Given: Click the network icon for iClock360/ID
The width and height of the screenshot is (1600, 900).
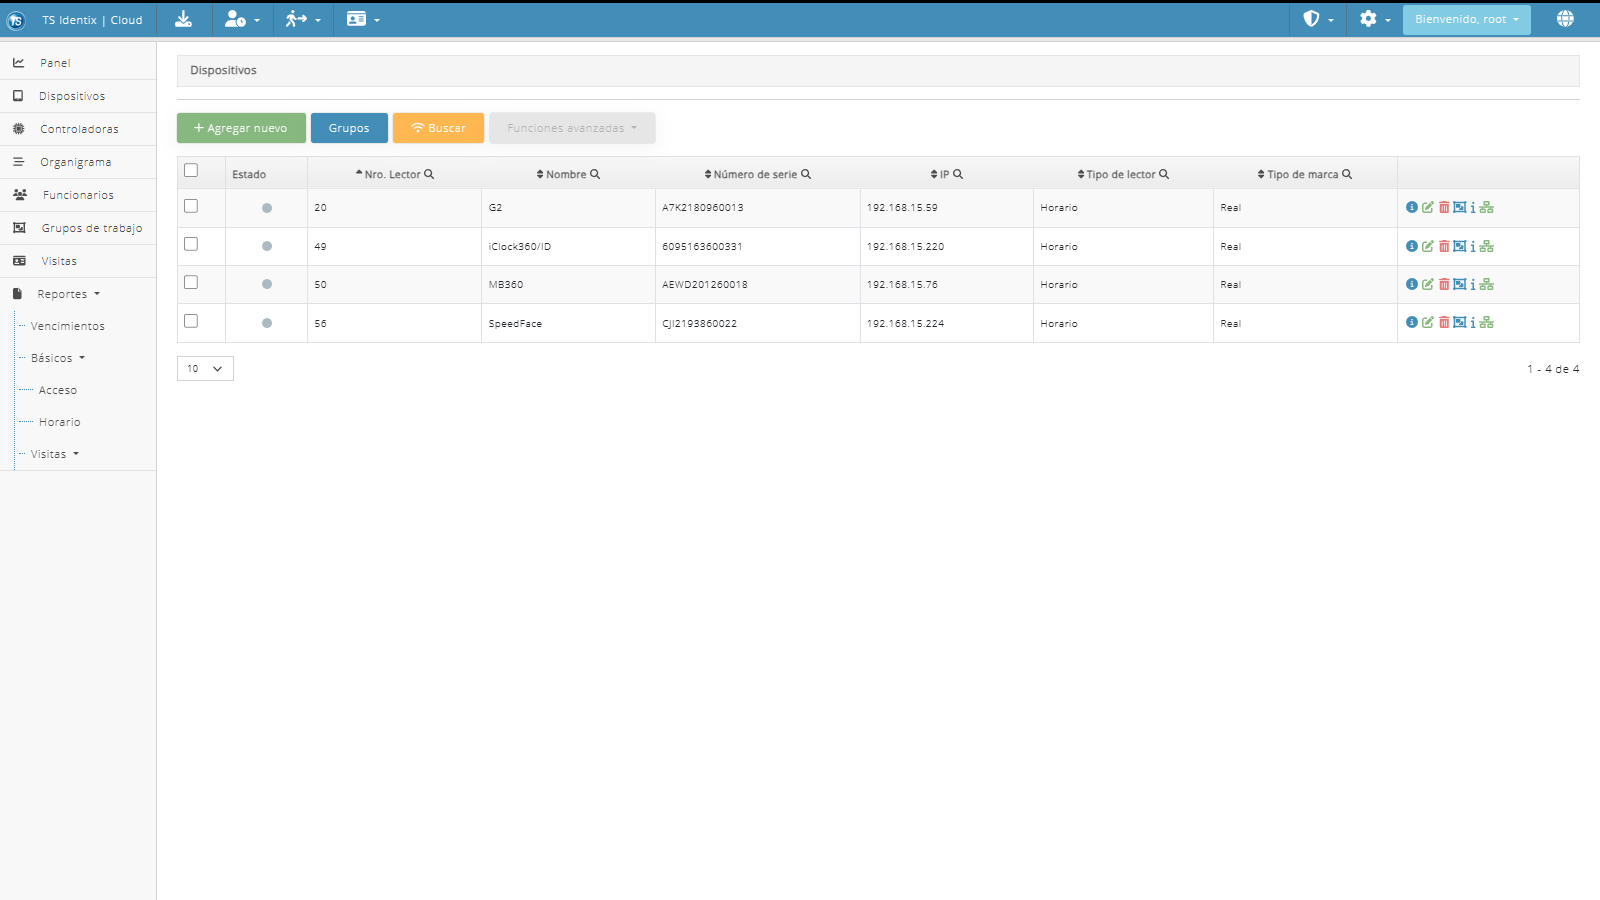Looking at the screenshot, I should [x=1487, y=246].
